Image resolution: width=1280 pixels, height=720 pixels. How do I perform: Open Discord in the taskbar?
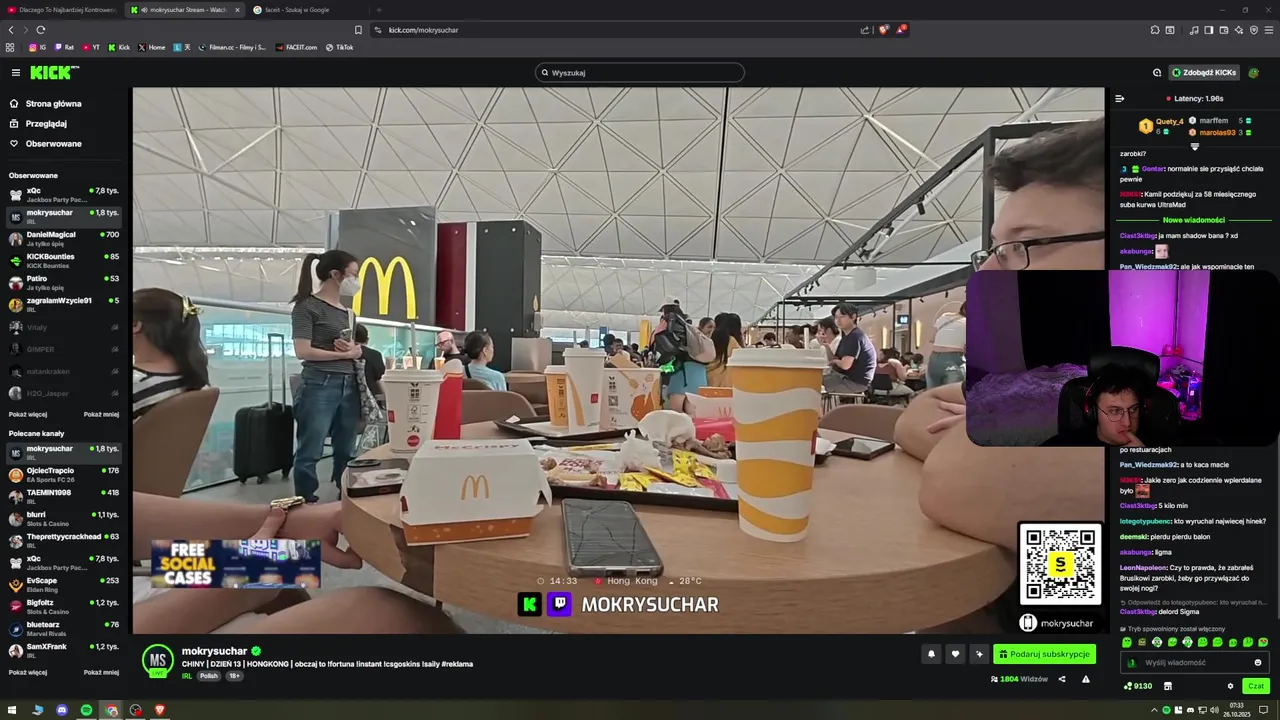pyautogui.click(x=62, y=710)
